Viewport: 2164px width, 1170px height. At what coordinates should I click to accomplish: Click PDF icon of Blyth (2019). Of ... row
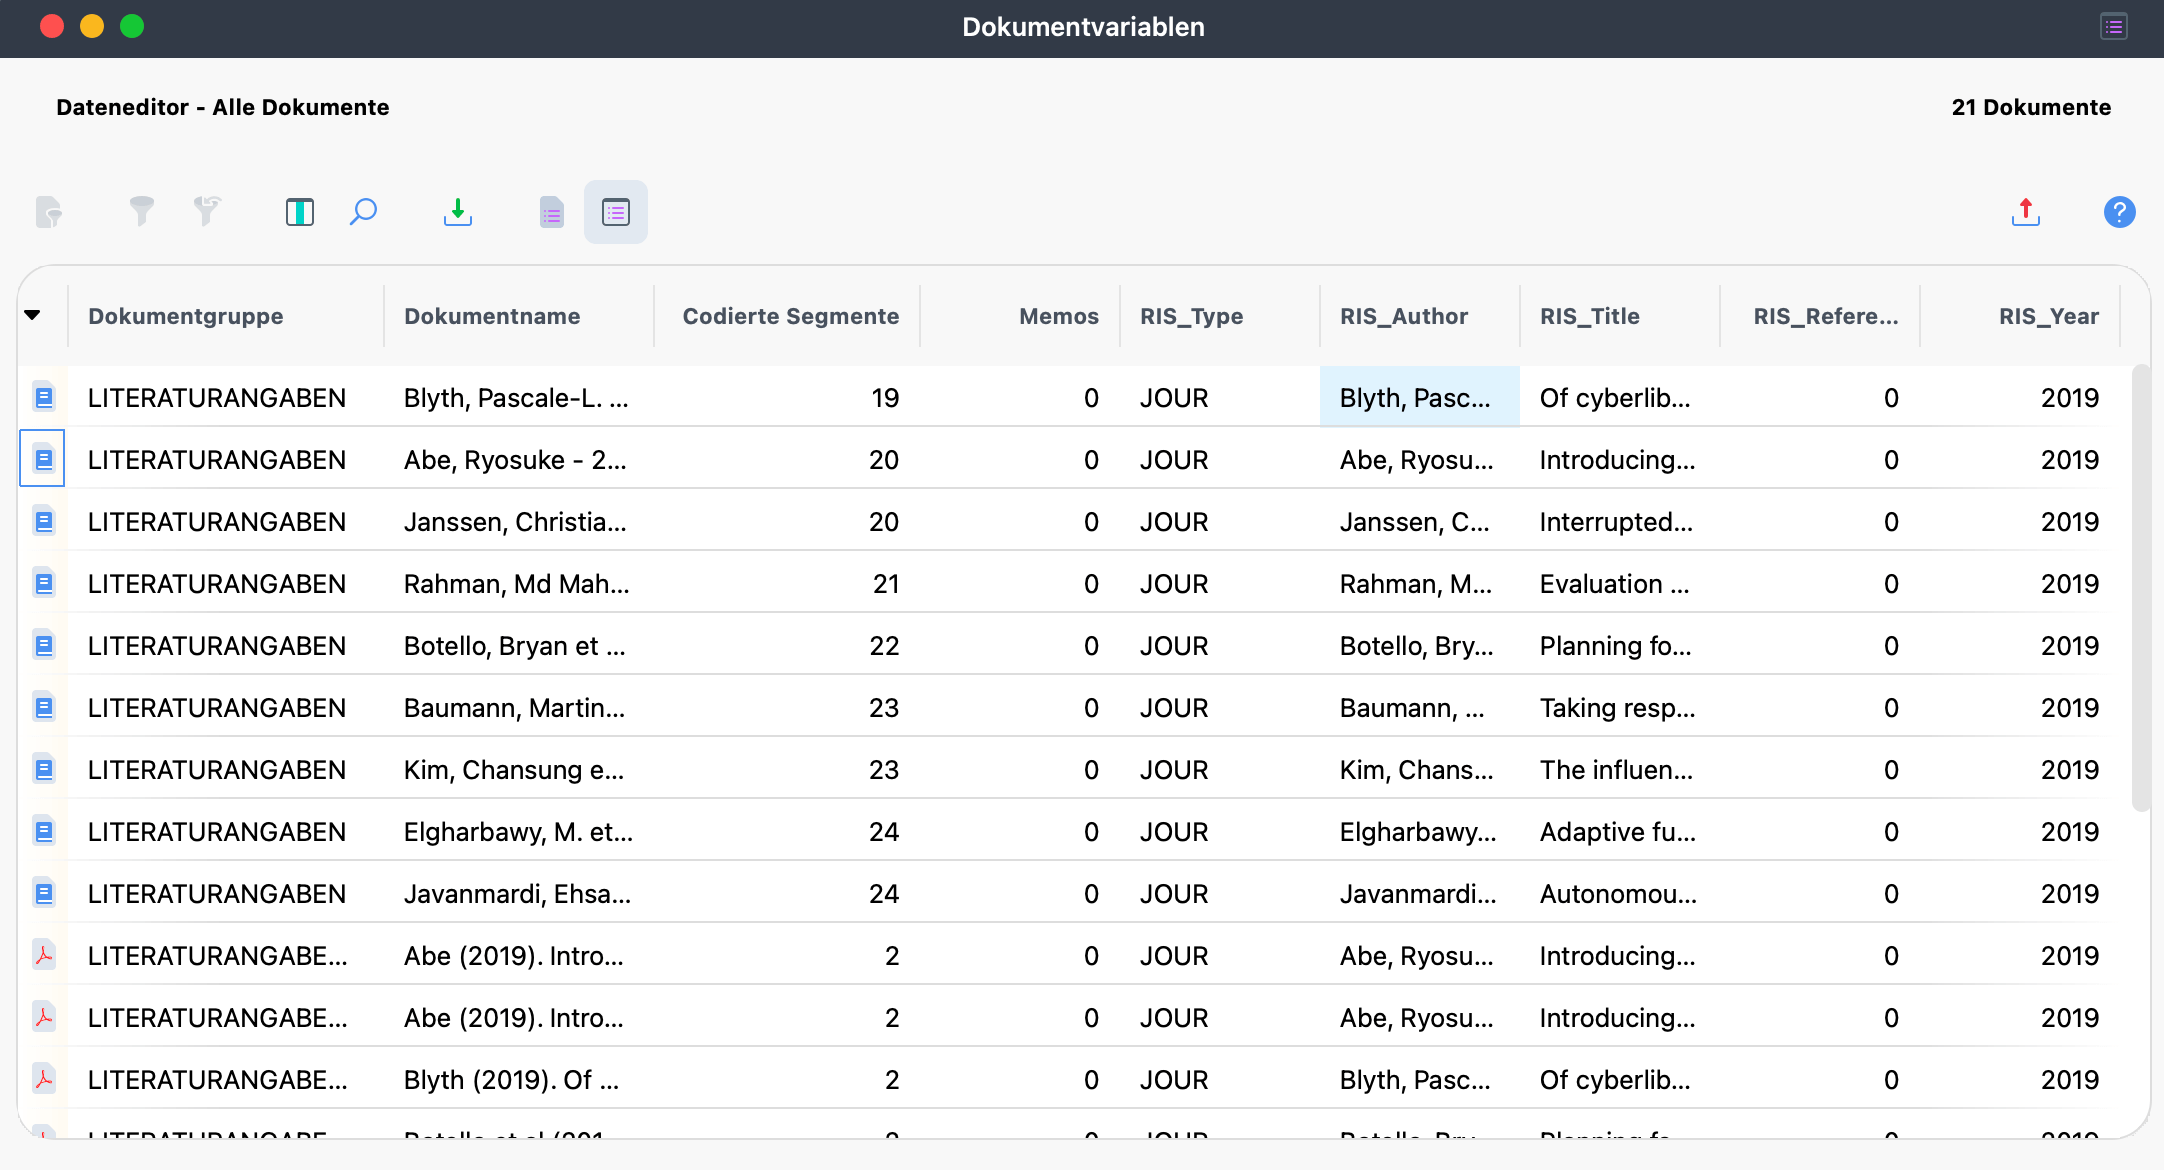43,1079
